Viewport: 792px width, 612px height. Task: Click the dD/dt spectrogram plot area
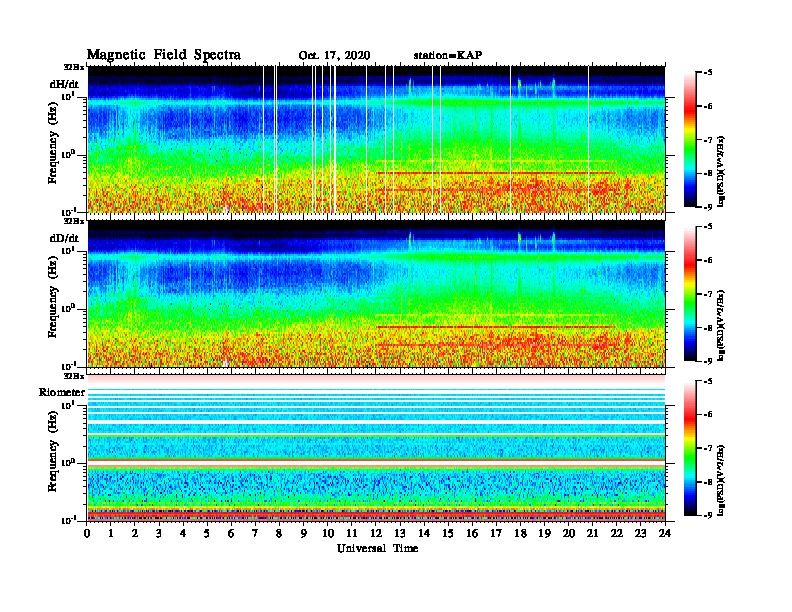click(376, 293)
